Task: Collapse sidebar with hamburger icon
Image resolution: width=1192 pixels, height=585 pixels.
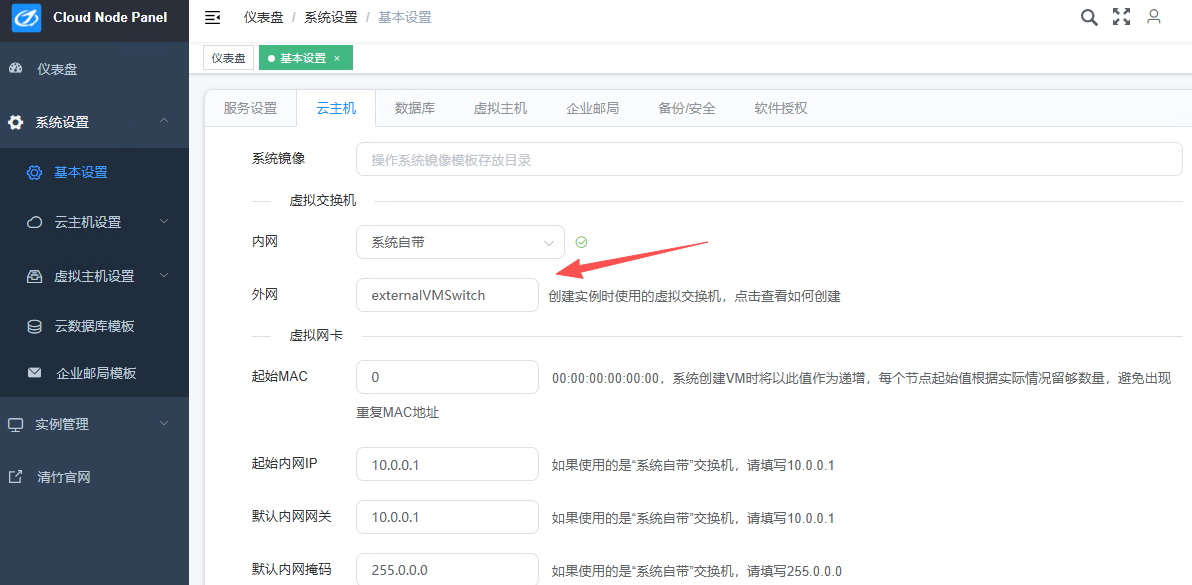Action: [212, 18]
